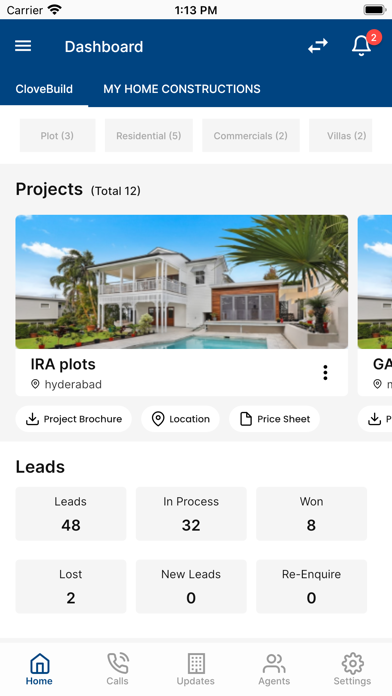
Task: Open the Price Sheet
Action: pyautogui.click(x=274, y=419)
